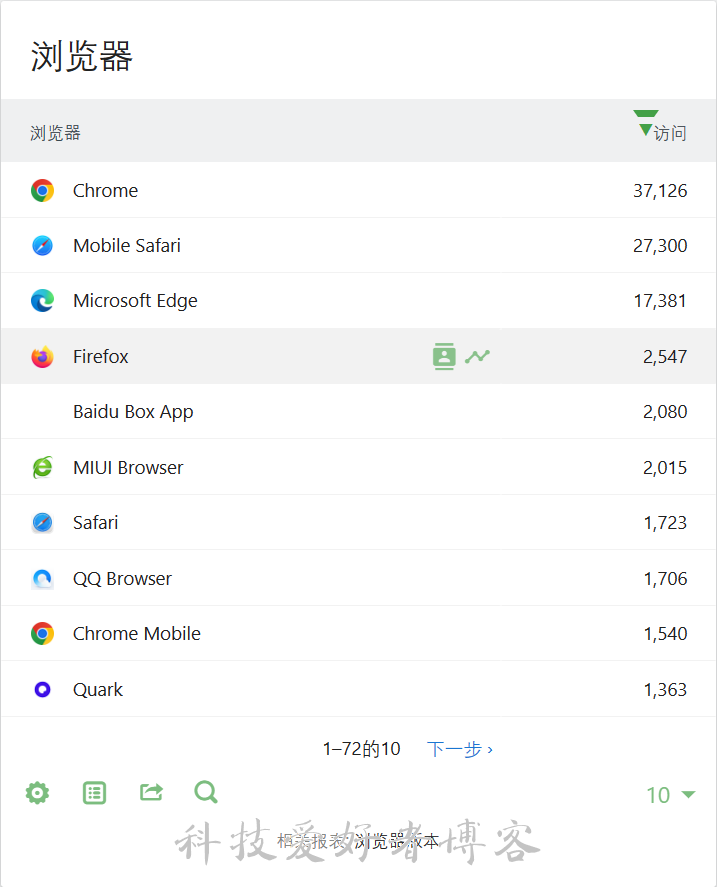The image size is (717, 887).
Task: Click the visits value 17,381
Action: point(660,300)
